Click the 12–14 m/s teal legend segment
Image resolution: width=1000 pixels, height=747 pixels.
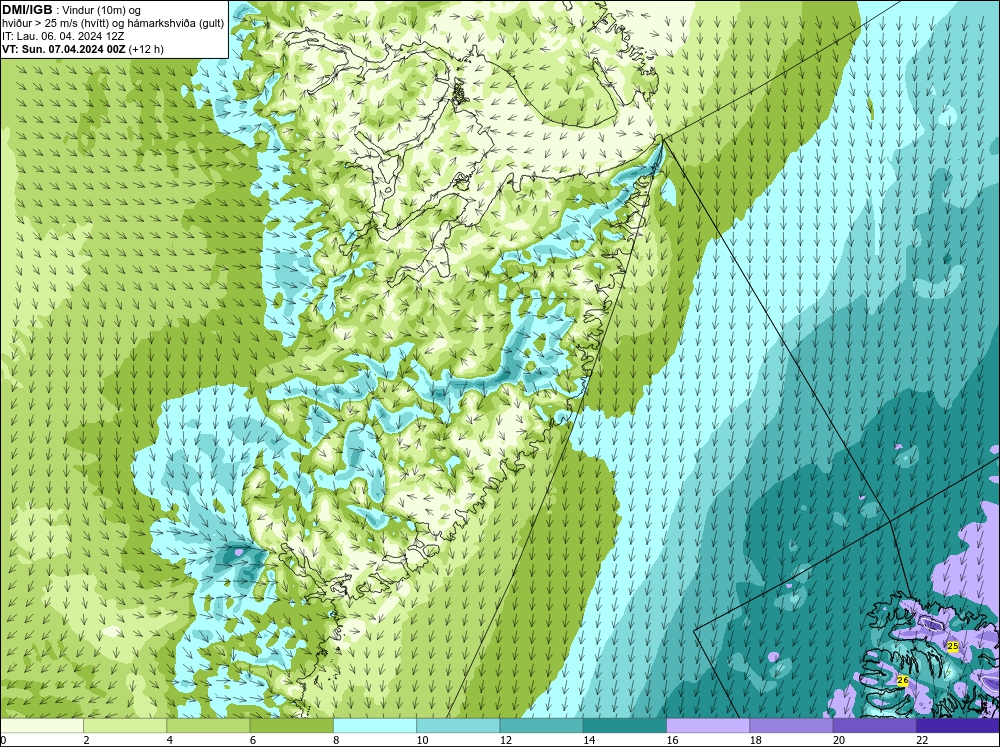(x=541, y=726)
